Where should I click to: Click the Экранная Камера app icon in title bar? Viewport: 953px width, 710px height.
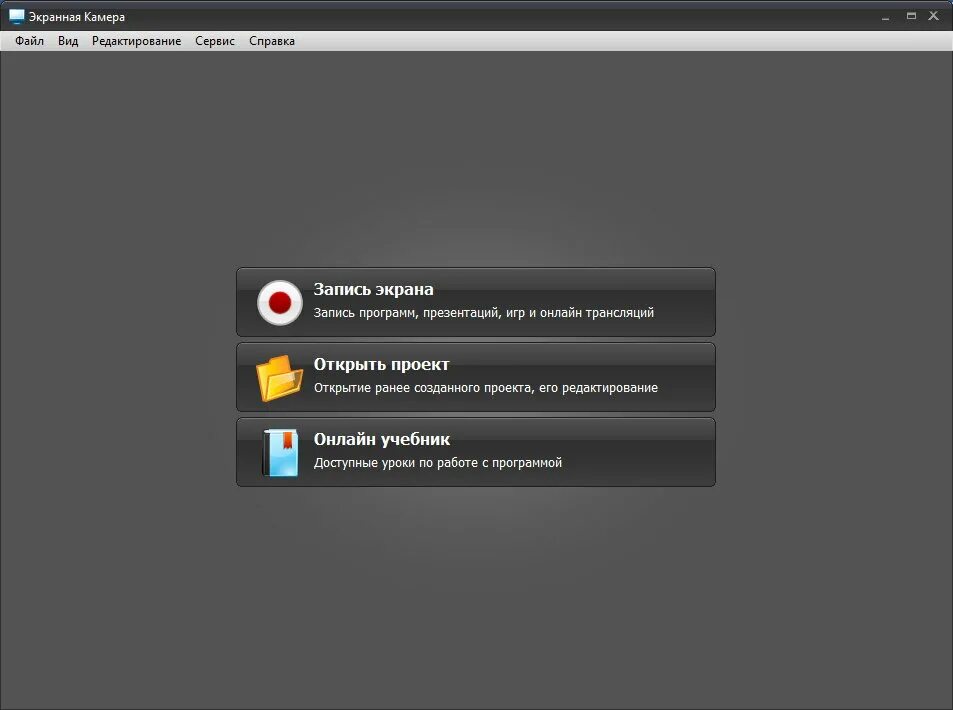[16, 16]
